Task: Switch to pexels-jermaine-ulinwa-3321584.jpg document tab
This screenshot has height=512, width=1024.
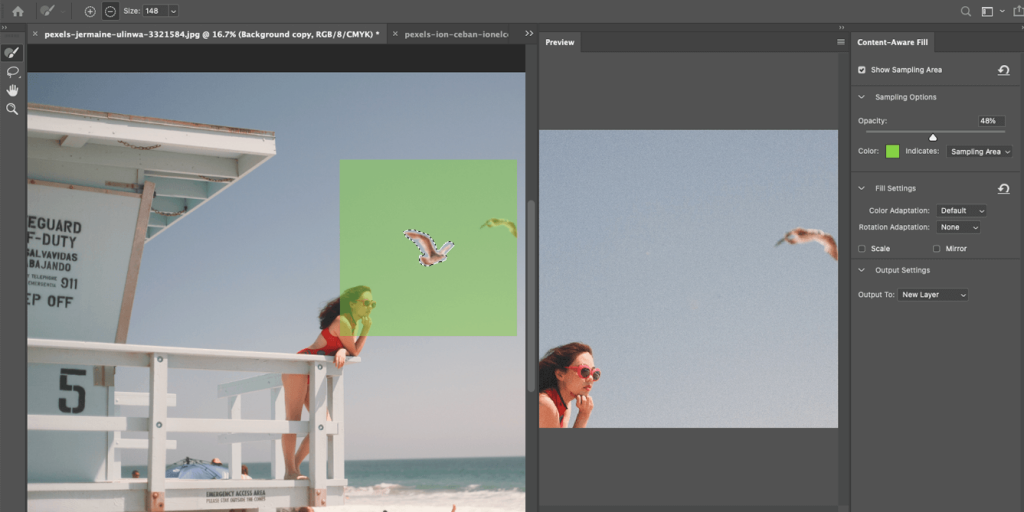Action: (212, 34)
